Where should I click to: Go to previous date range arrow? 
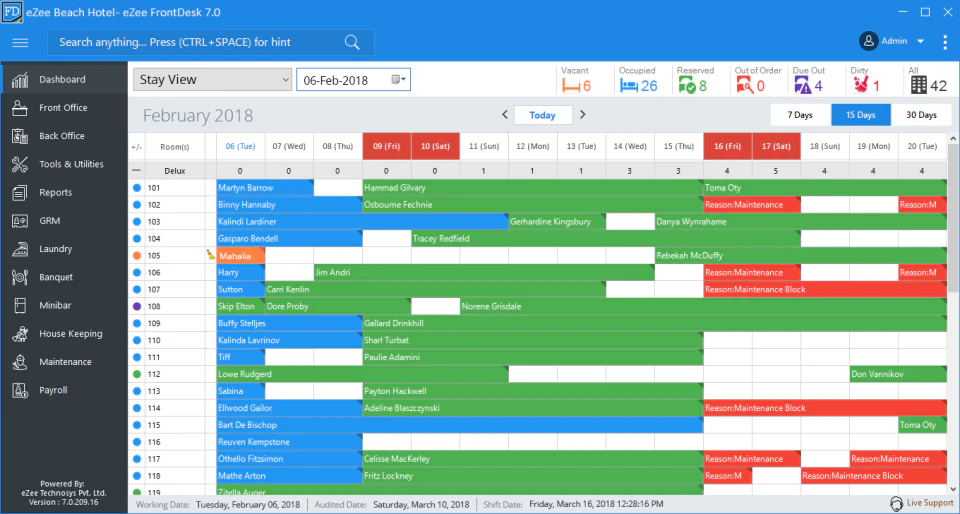coord(504,114)
